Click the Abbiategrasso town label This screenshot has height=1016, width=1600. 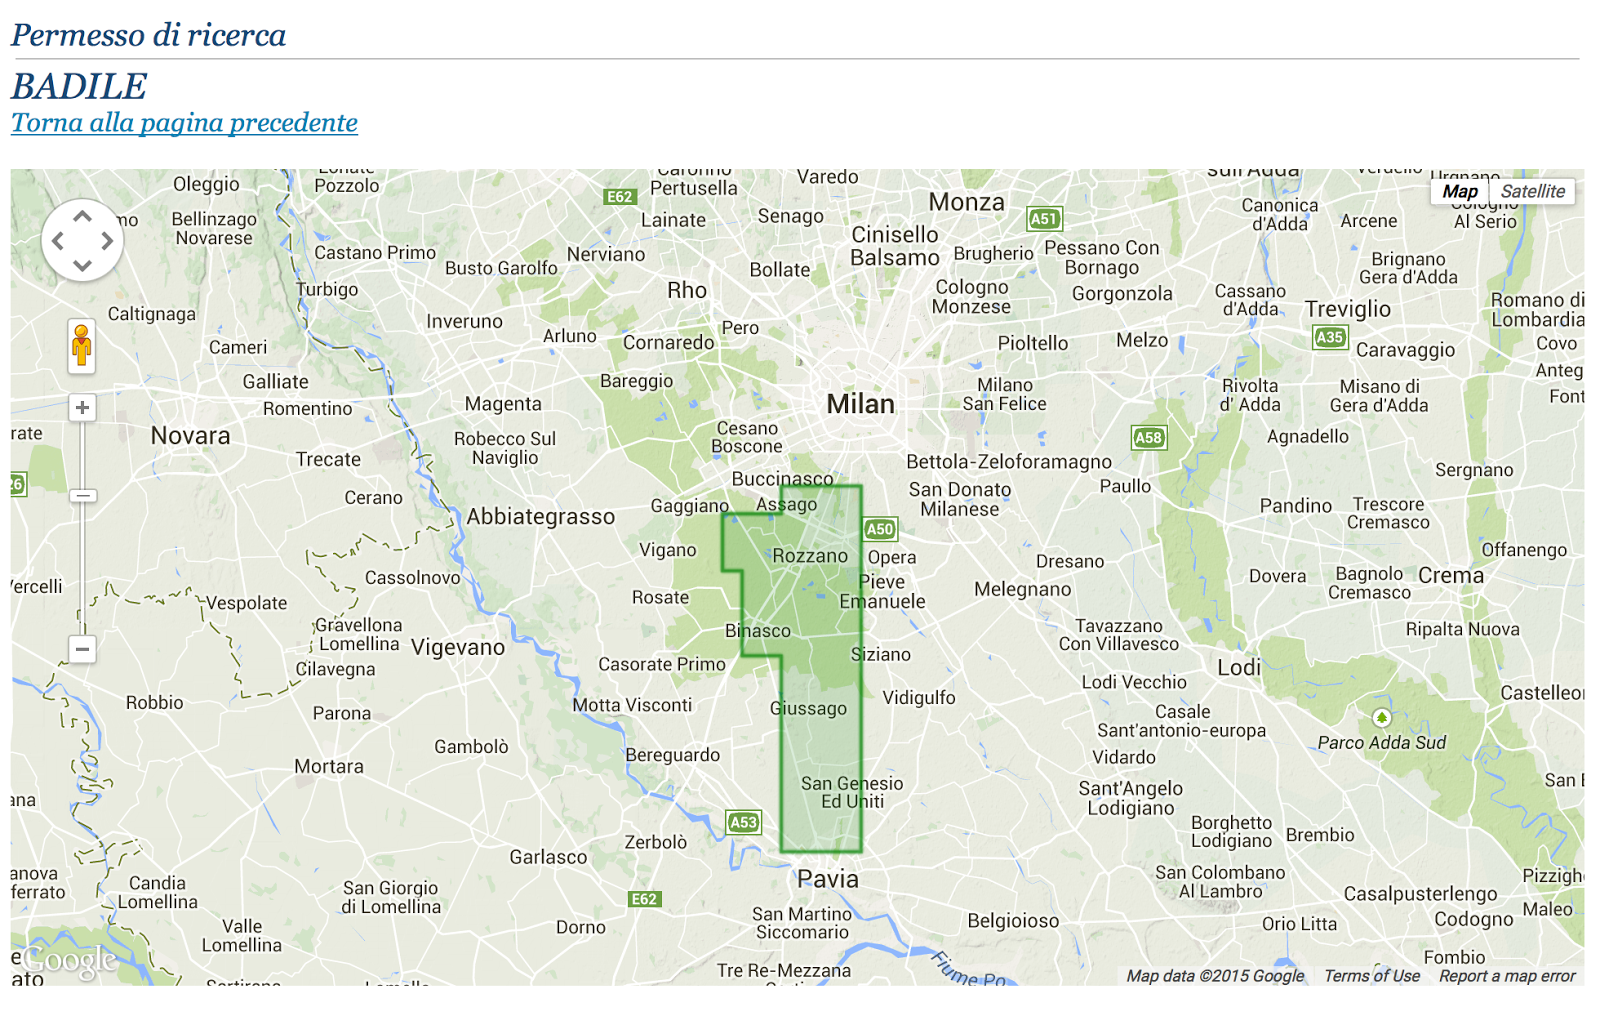click(541, 517)
